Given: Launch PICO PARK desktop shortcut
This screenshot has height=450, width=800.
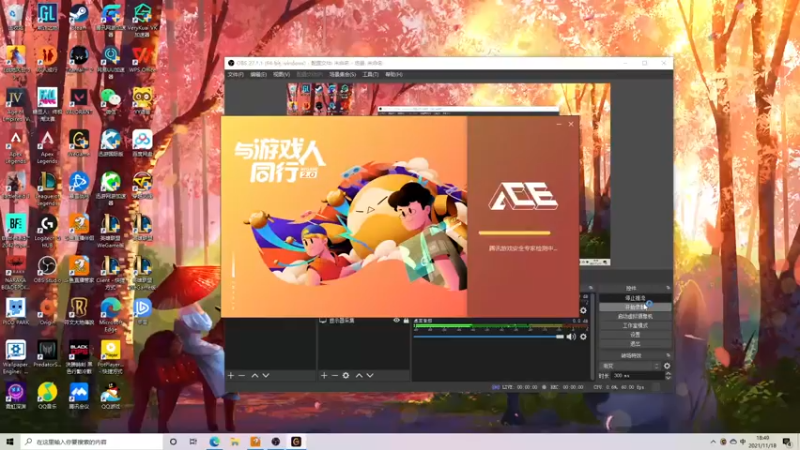Looking at the screenshot, I should tap(15, 312).
